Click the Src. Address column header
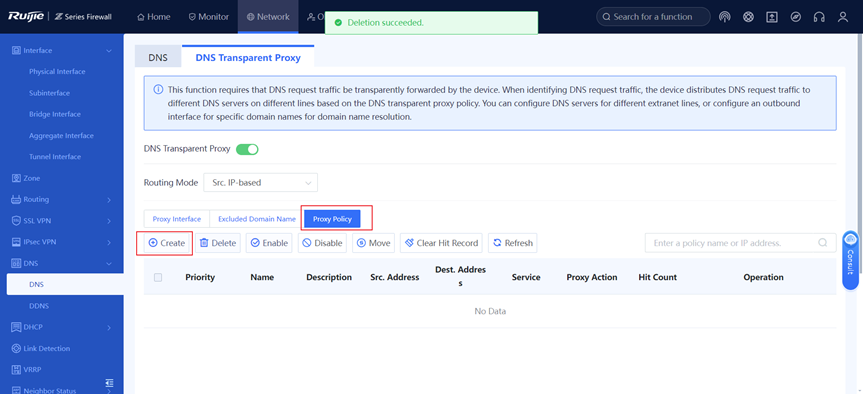The height and width of the screenshot is (394, 863). pos(395,277)
